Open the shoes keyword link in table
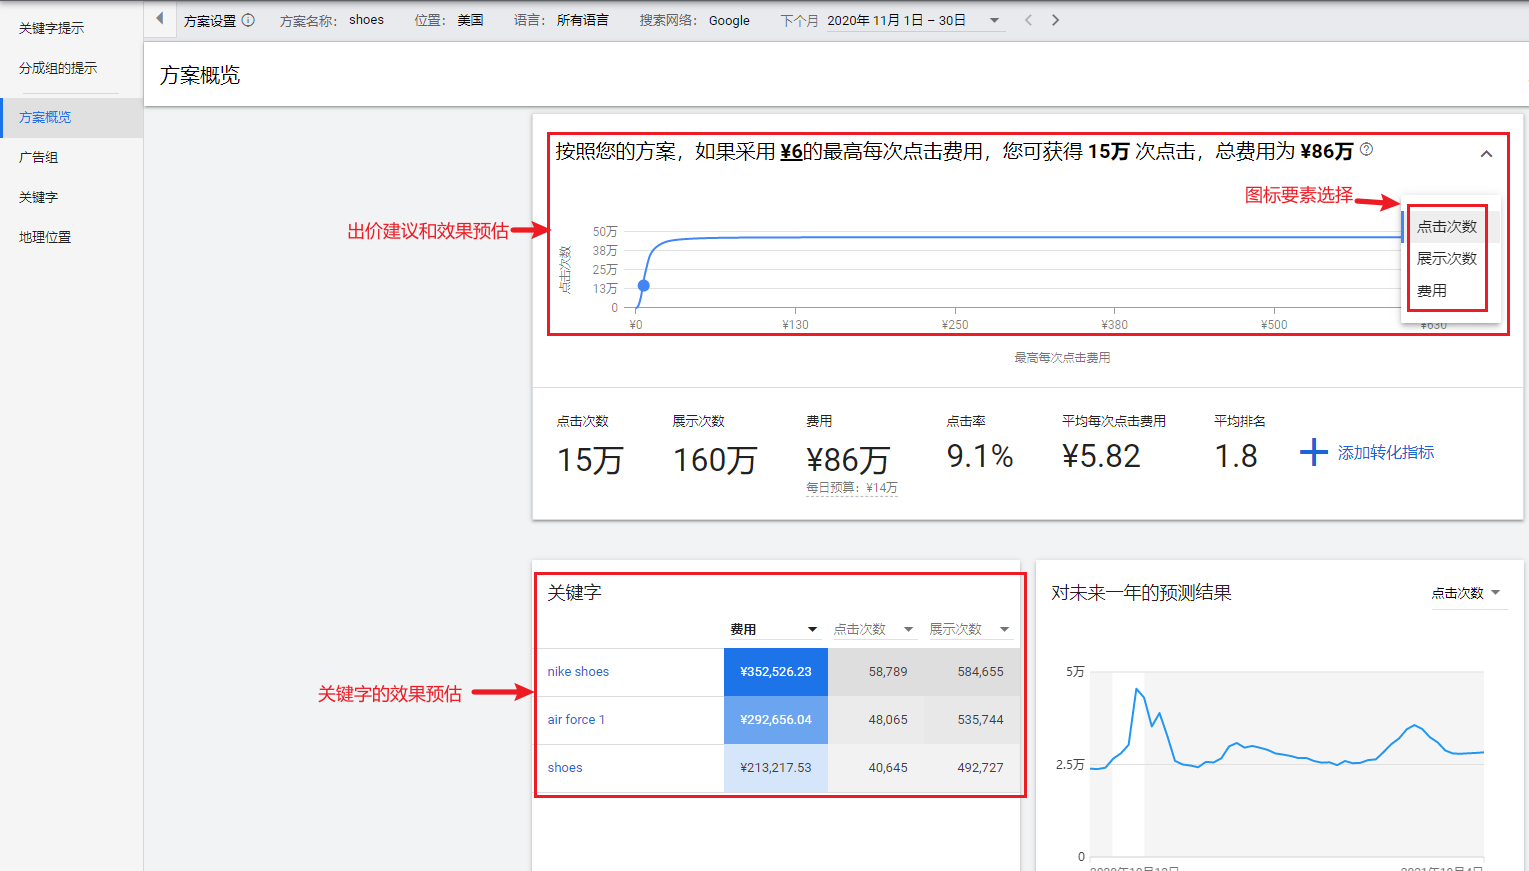This screenshot has height=871, width=1529. click(x=565, y=767)
